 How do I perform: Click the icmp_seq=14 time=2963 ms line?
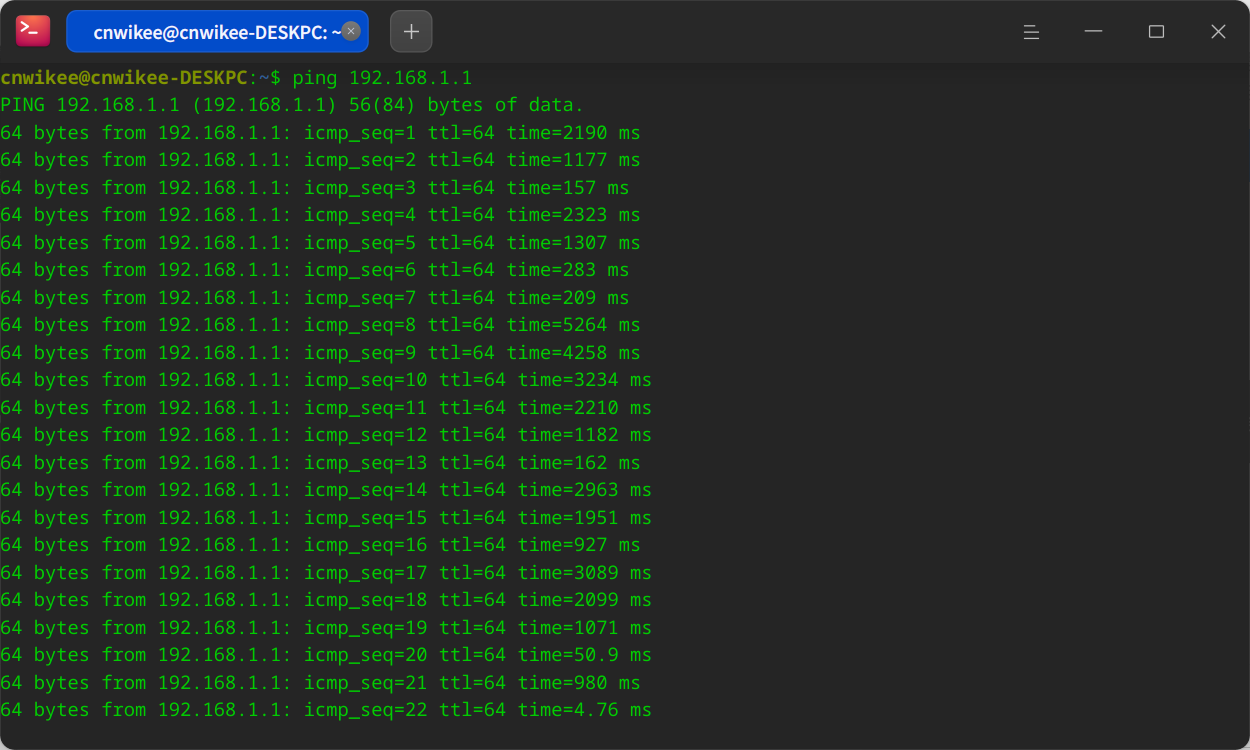(326, 490)
